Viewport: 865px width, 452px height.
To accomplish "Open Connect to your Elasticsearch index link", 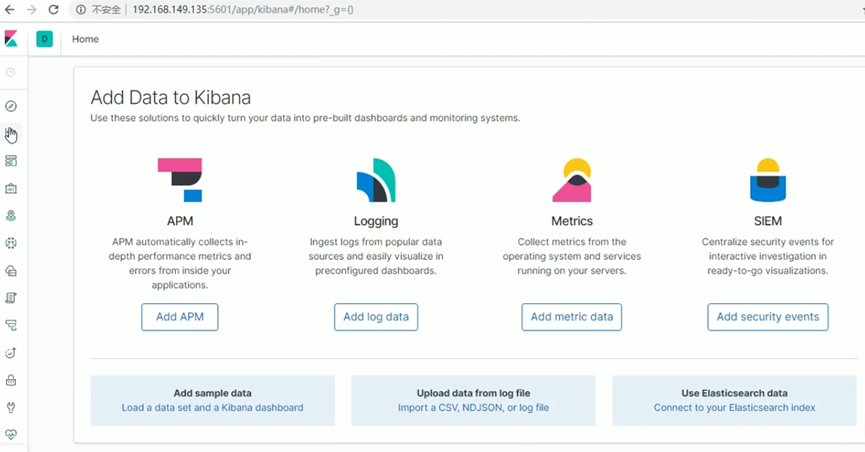I will click(734, 408).
